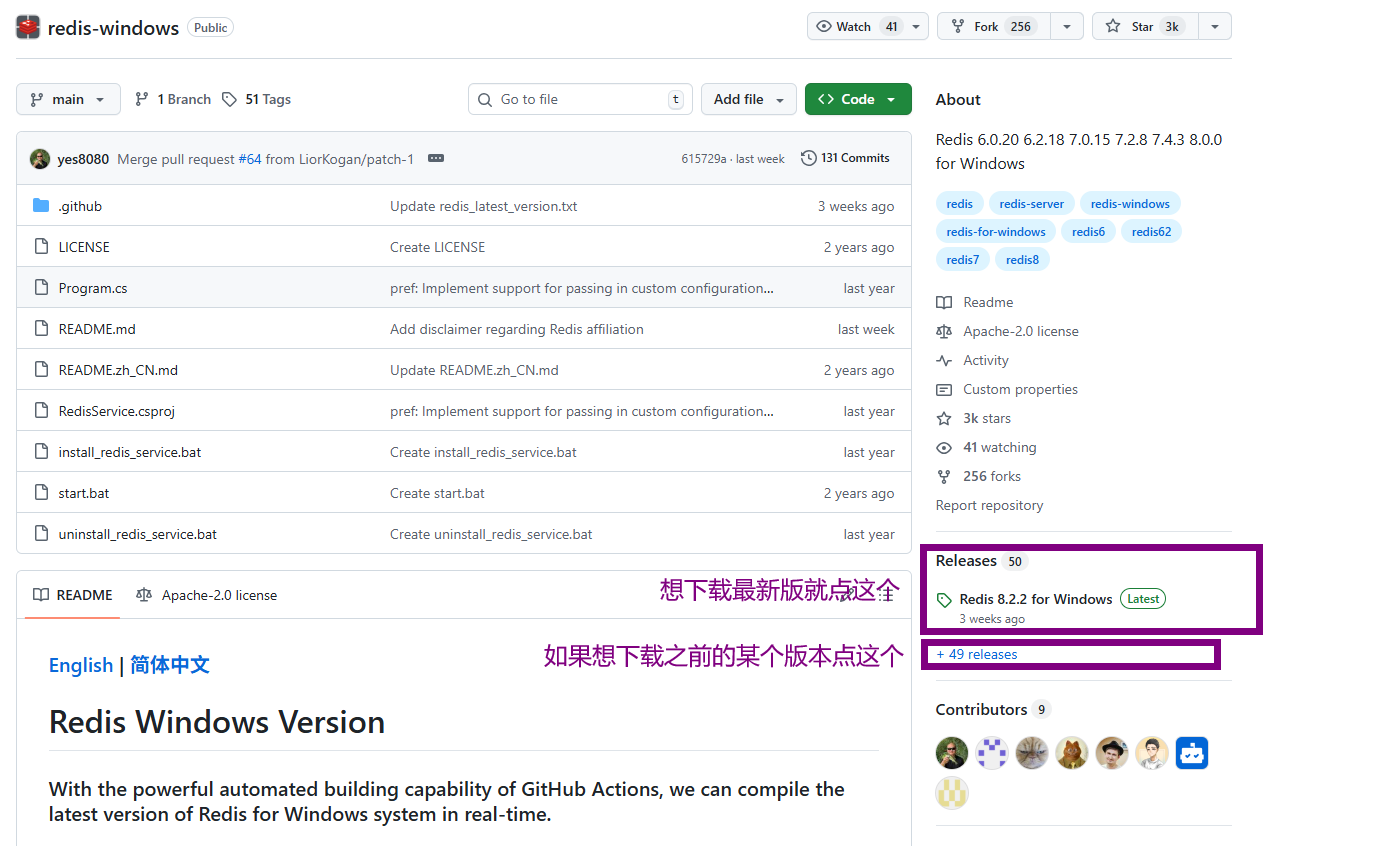Click the yes8080 commit author avatar
Screen dimensions: 1381x846
tap(40, 159)
